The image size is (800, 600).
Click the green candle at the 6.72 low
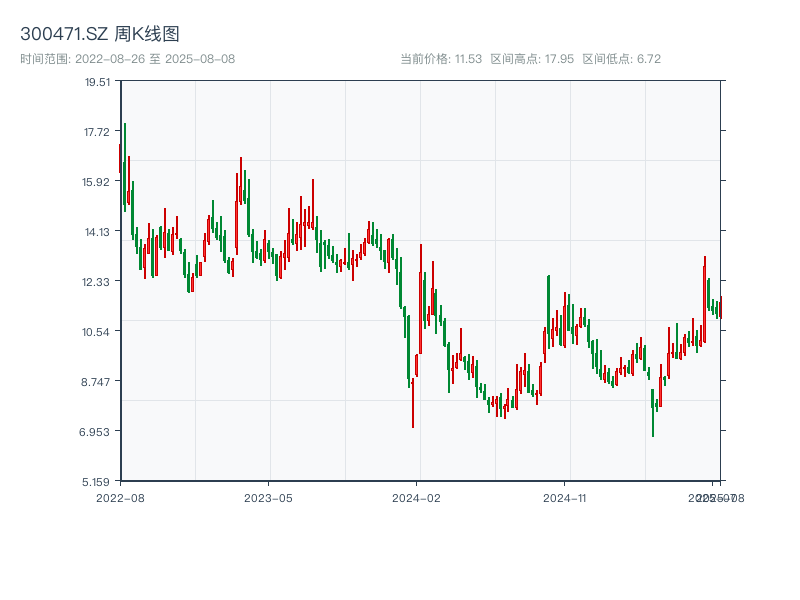point(653,412)
